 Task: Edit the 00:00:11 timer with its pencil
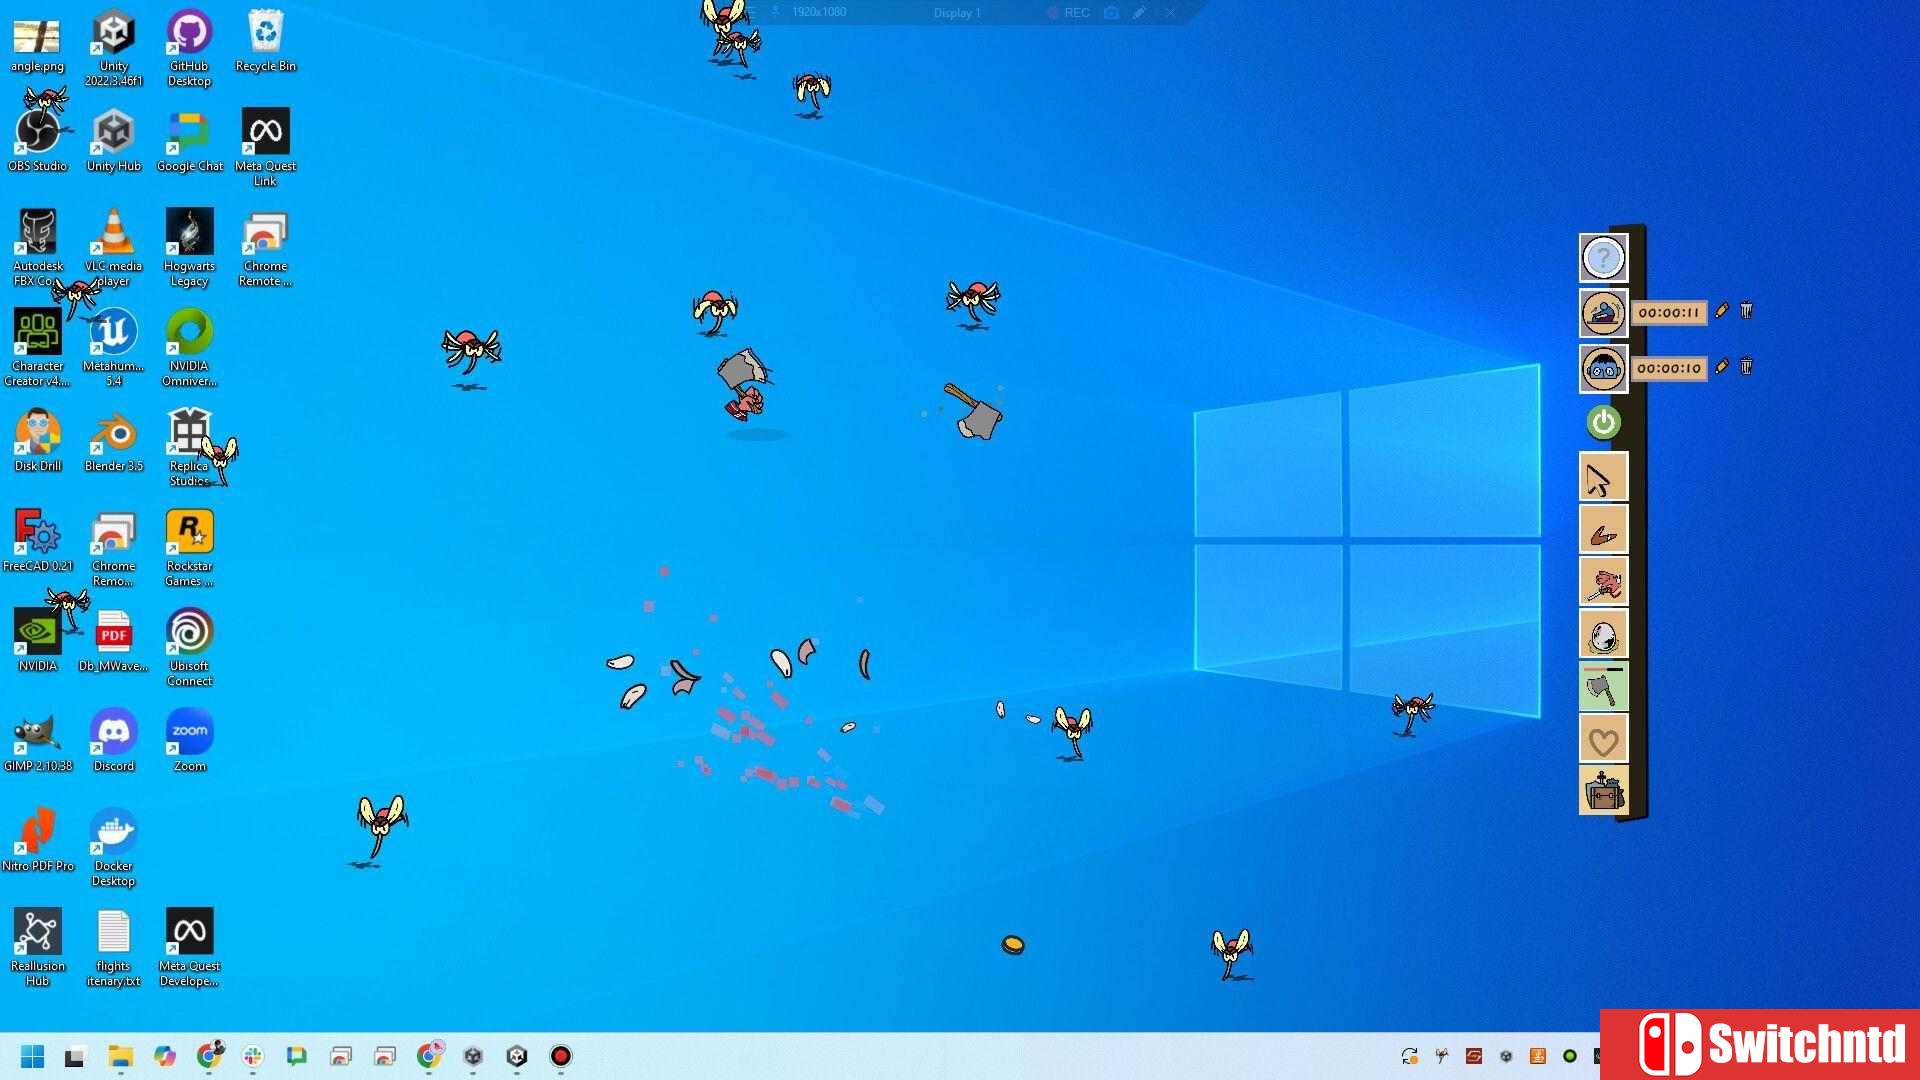coord(1721,311)
